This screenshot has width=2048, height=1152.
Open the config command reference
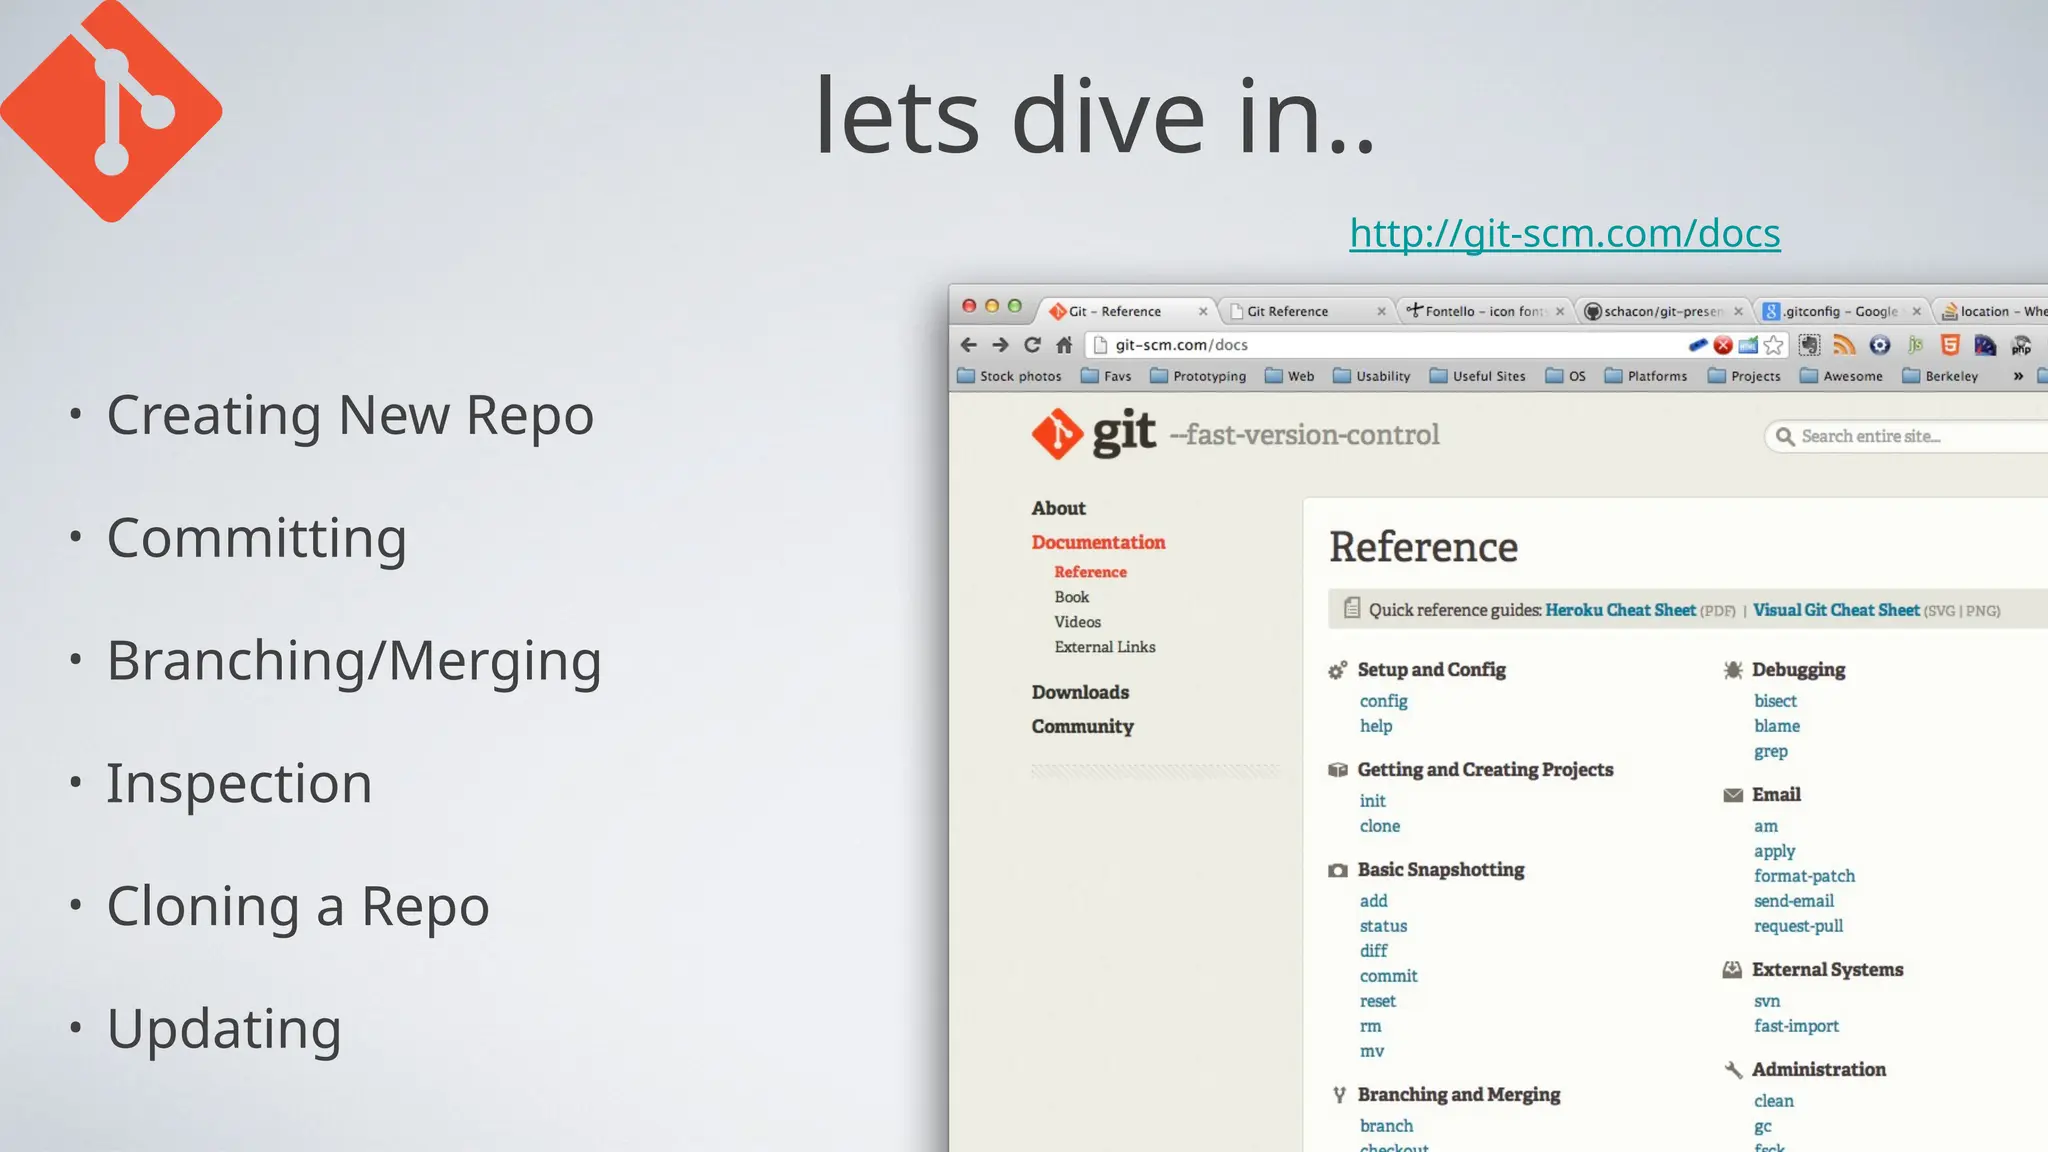pyautogui.click(x=1383, y=701)
